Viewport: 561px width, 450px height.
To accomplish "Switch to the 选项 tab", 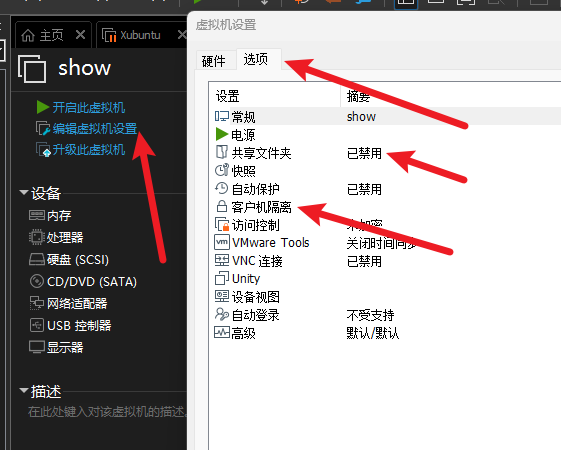I will coord(255,59).
